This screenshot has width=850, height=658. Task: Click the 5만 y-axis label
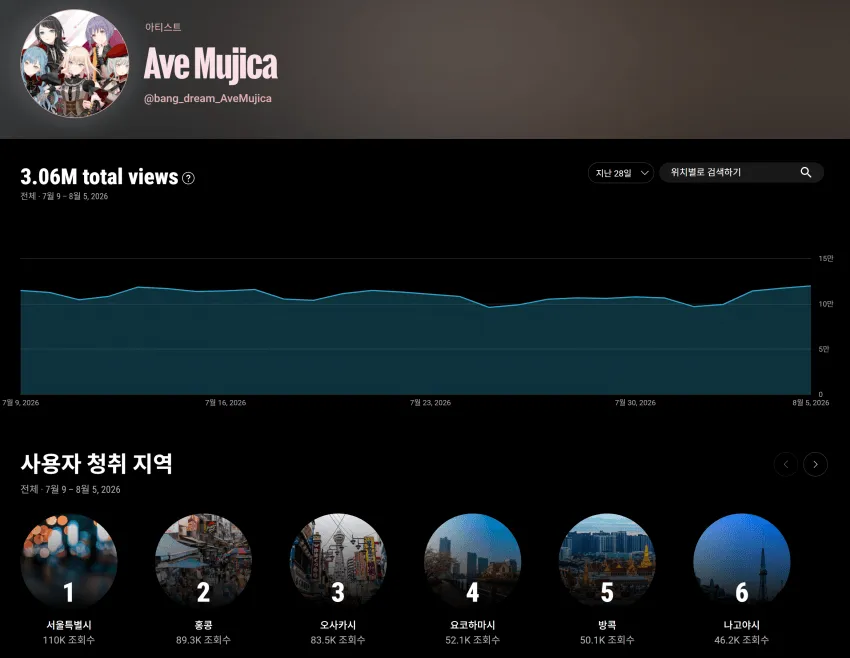(x=823, y=349)
